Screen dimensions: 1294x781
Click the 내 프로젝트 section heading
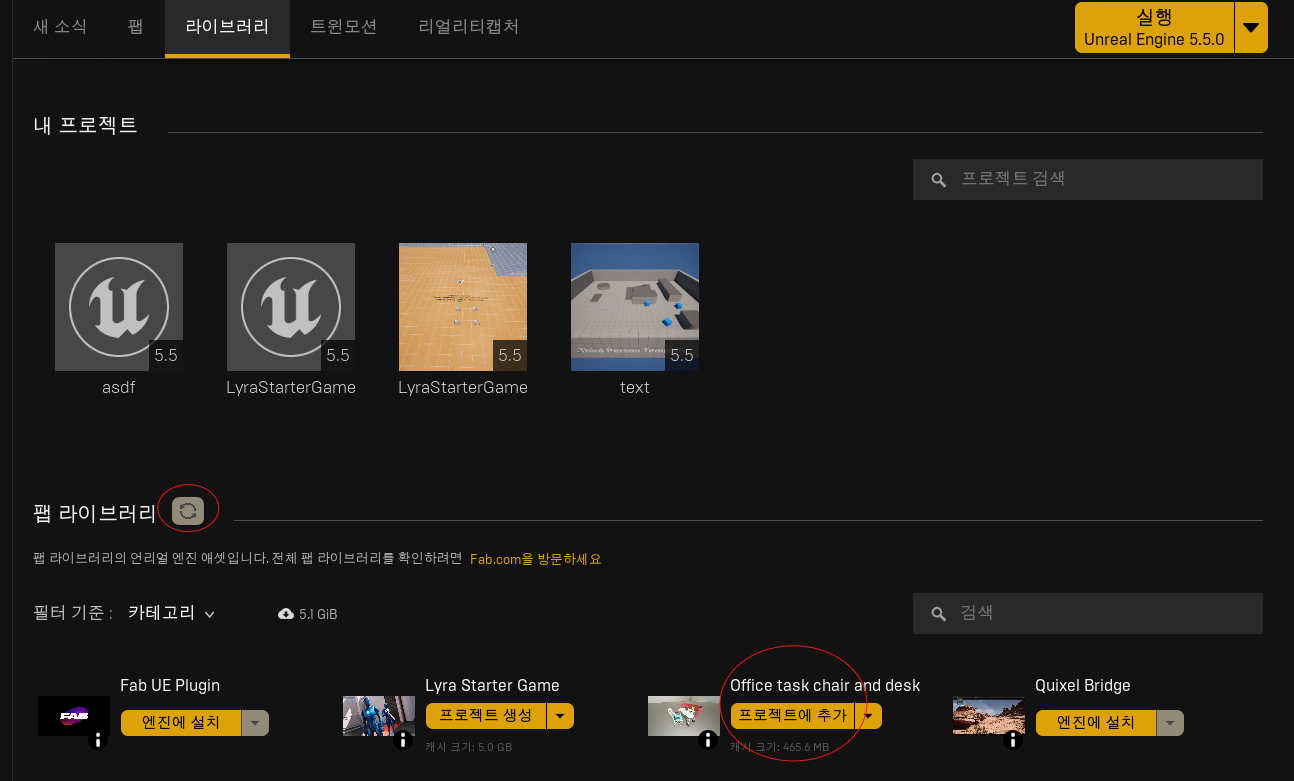coord(86,125)
